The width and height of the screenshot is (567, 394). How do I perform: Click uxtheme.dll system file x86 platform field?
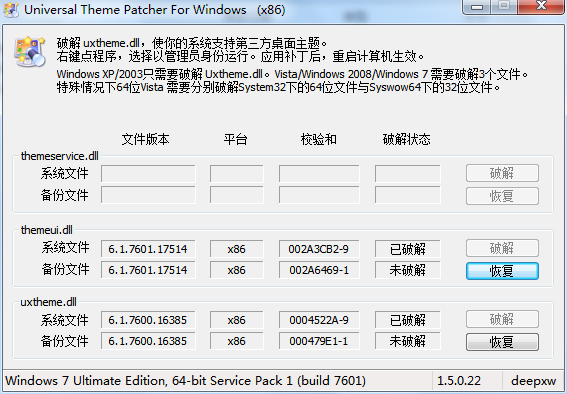[x=236, y=320]
